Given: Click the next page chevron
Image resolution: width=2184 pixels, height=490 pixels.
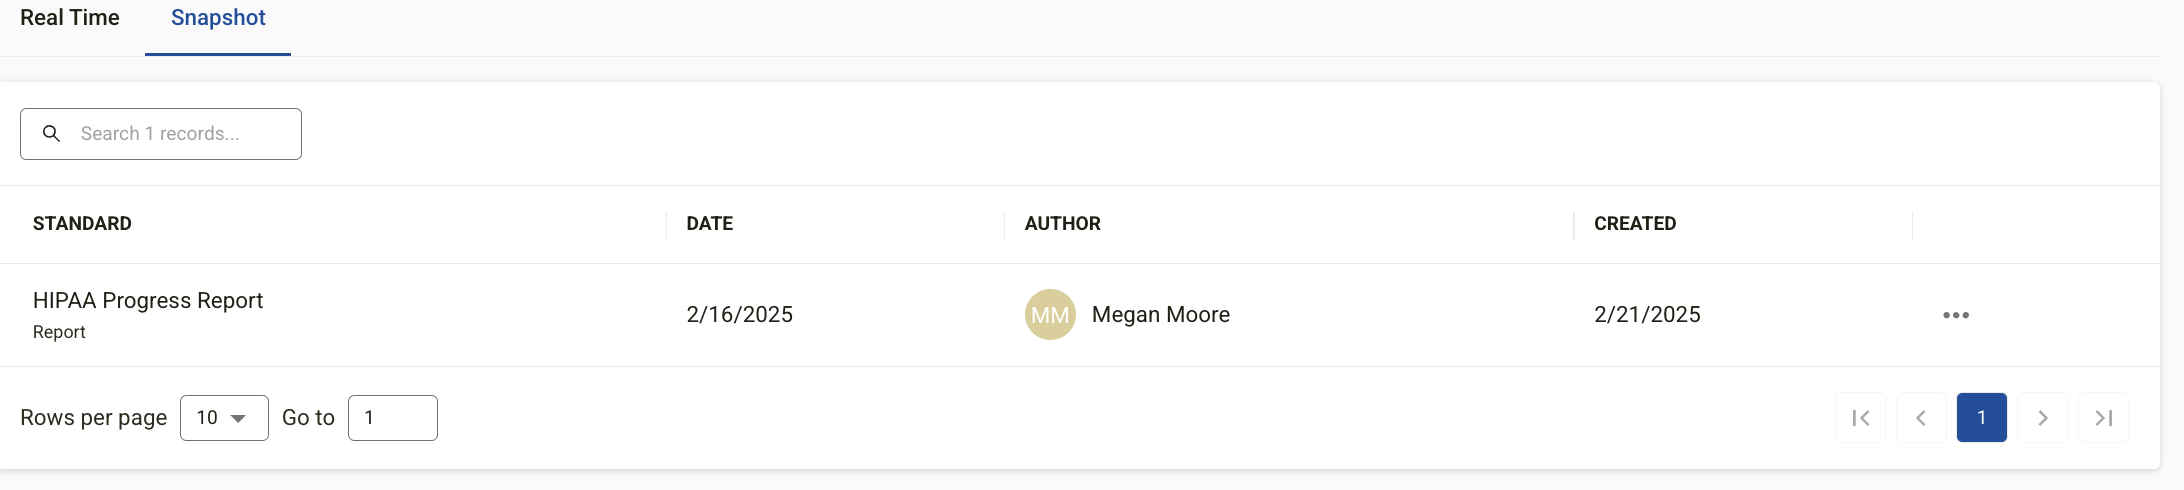Looking at the screenshot, I should coord(2043,418).
